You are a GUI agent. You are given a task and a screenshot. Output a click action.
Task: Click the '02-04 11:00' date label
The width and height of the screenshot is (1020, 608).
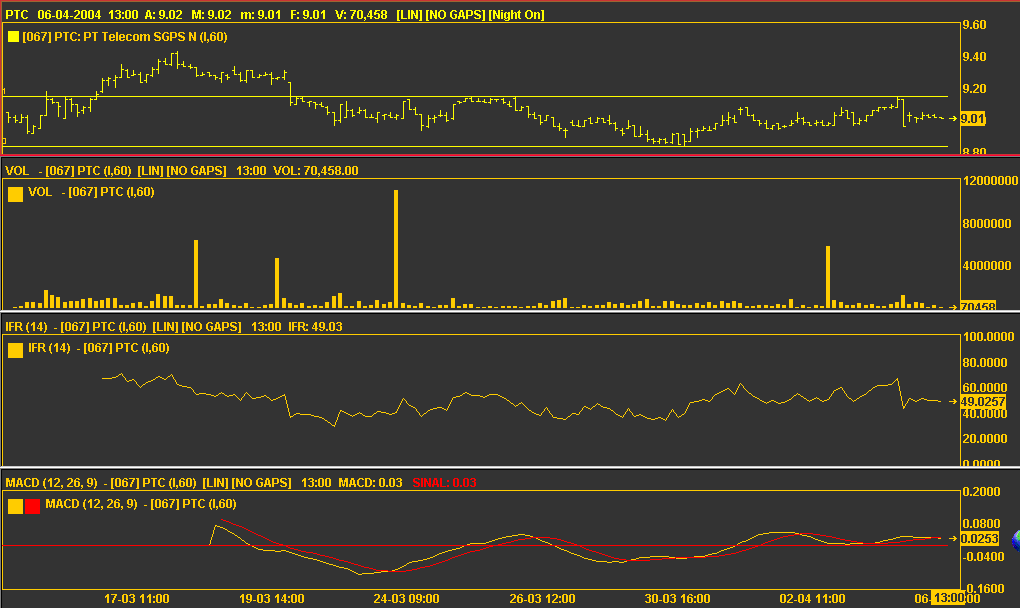click(812, 599)
